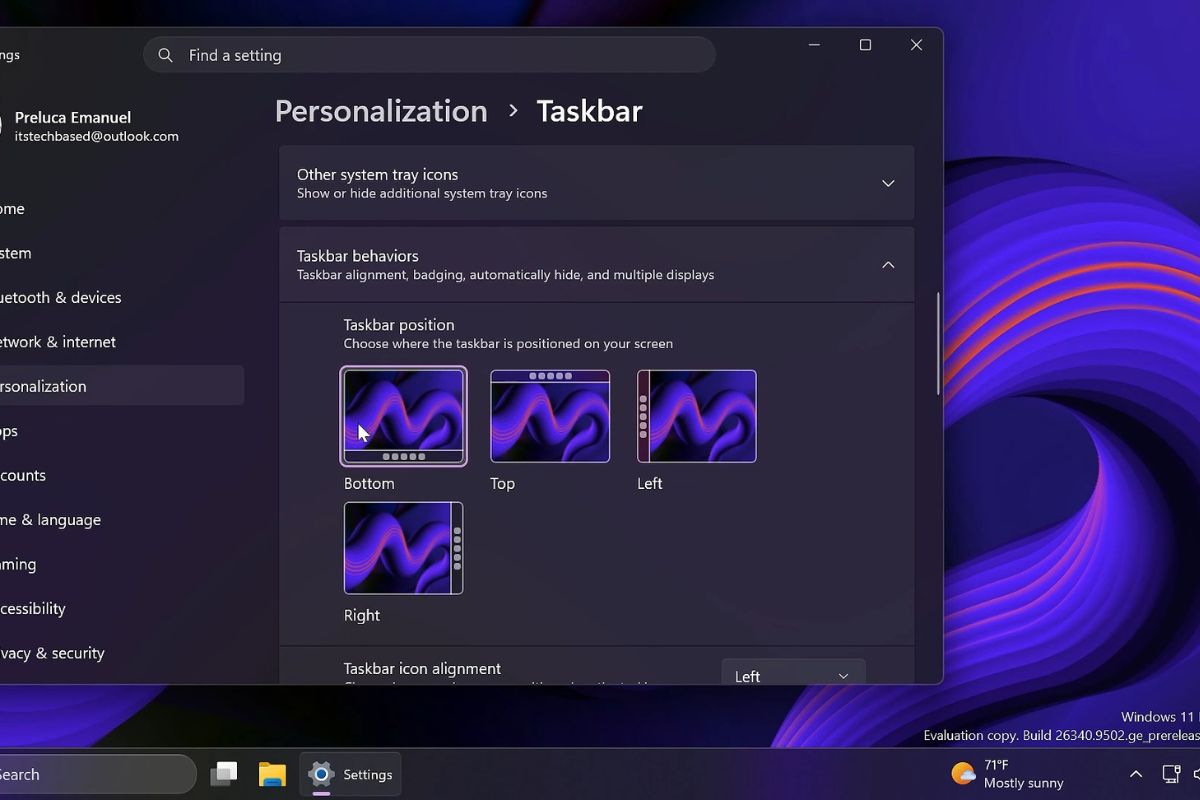Viewport: 1200px width, 800px height.
Task: Select Top taskbar position thumbnail
Action: 550,416
